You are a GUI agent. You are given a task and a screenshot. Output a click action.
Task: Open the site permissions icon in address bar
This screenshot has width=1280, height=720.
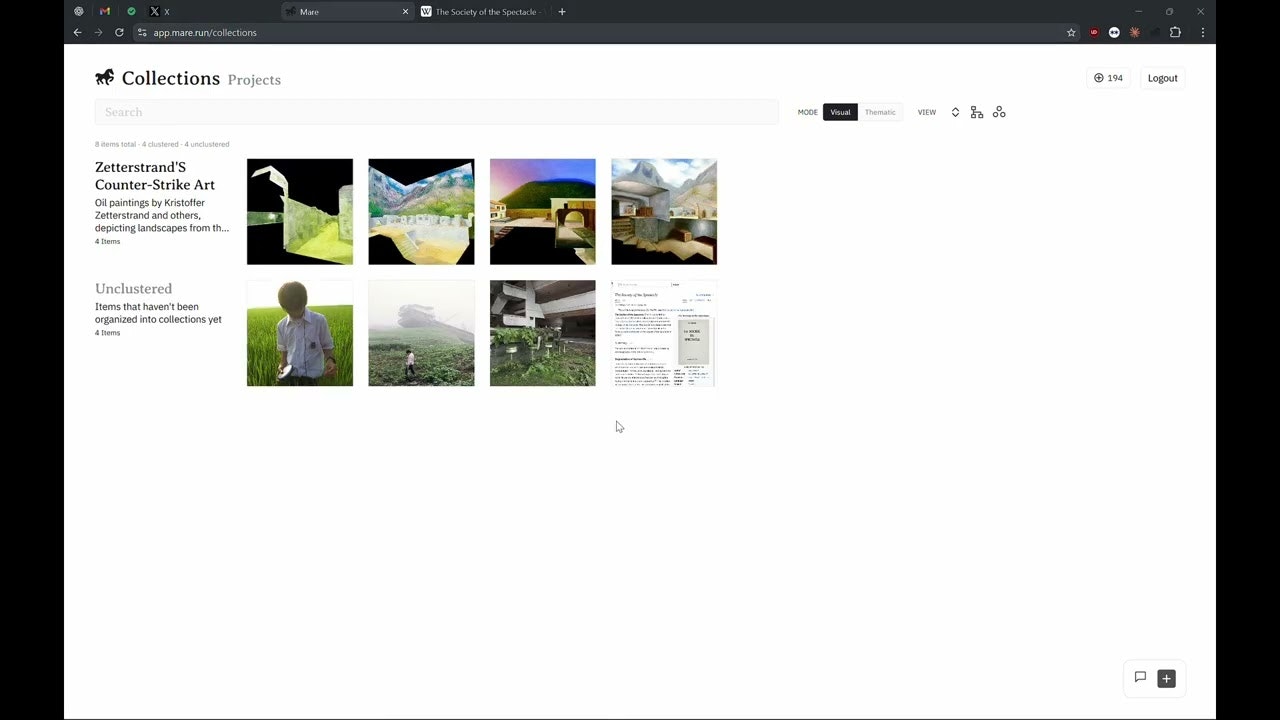(x=142, y=32)
